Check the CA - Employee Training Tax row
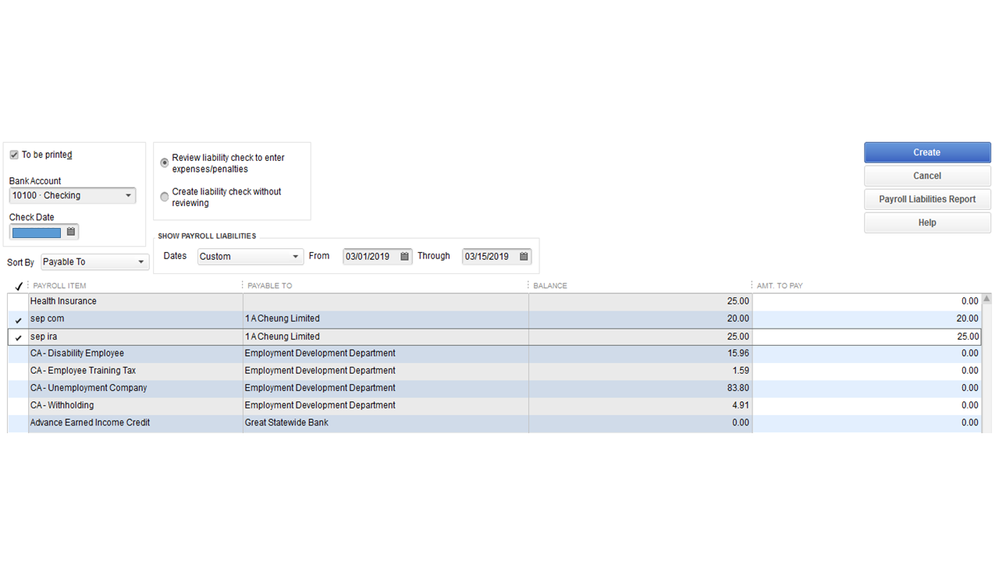 [x=18, y=371]
